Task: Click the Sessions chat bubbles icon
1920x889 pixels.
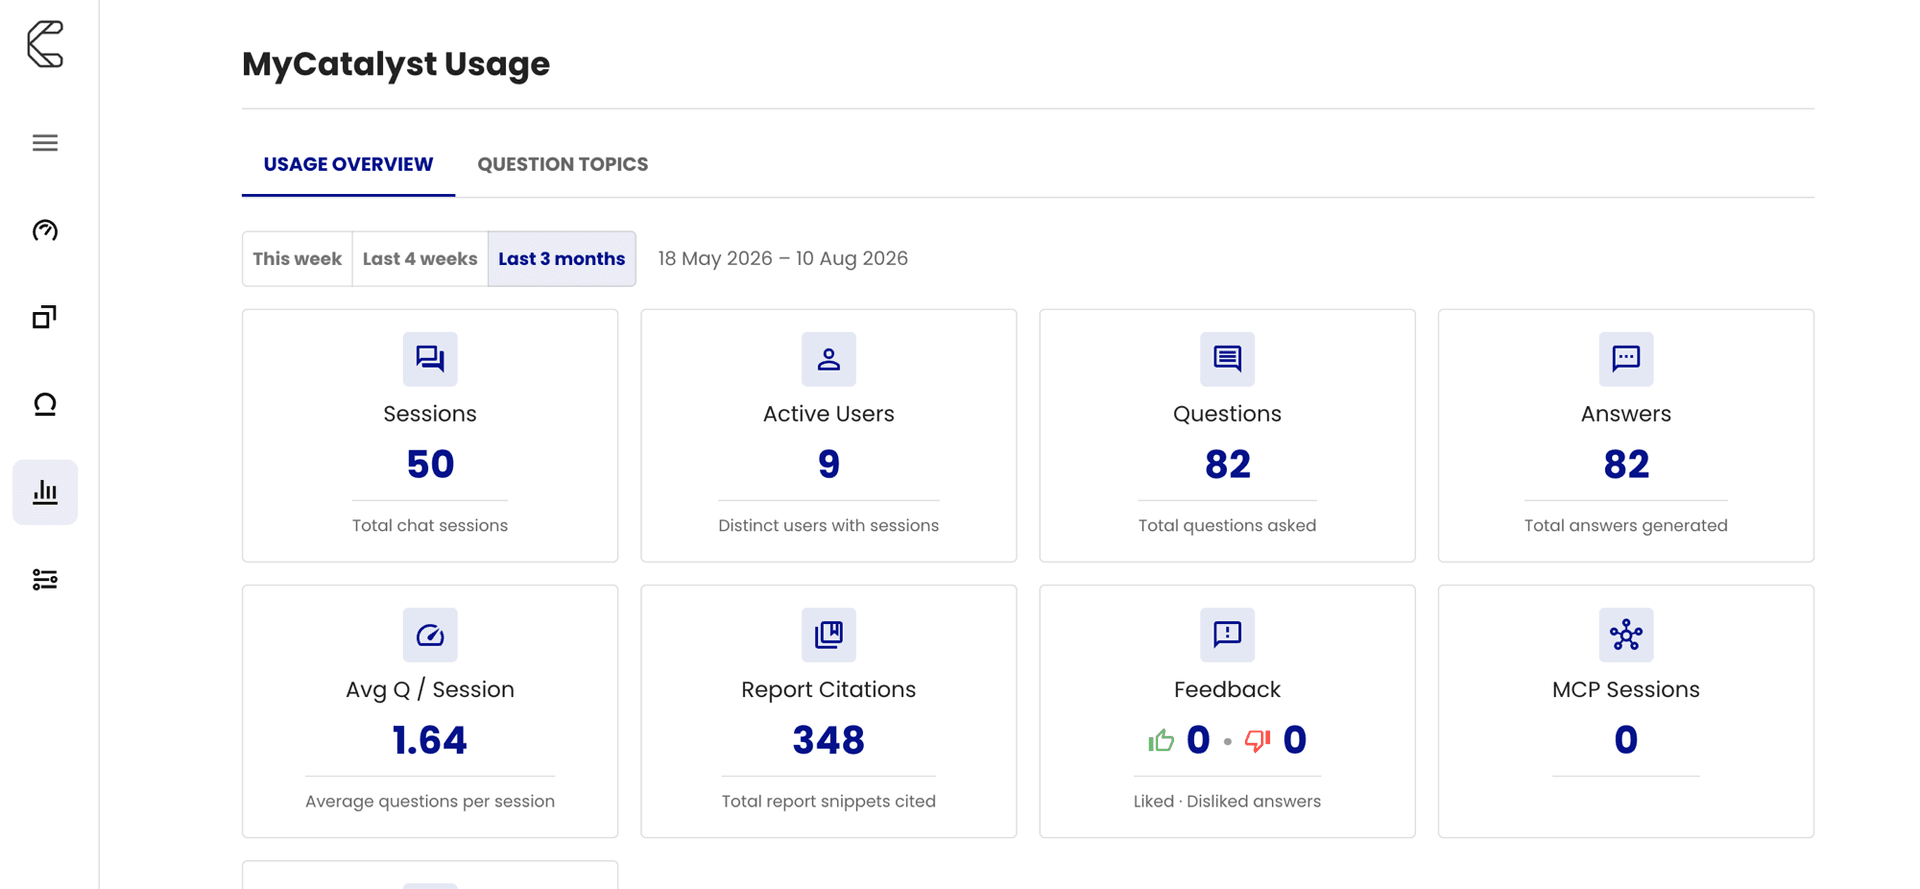Action: pos(430,359)
